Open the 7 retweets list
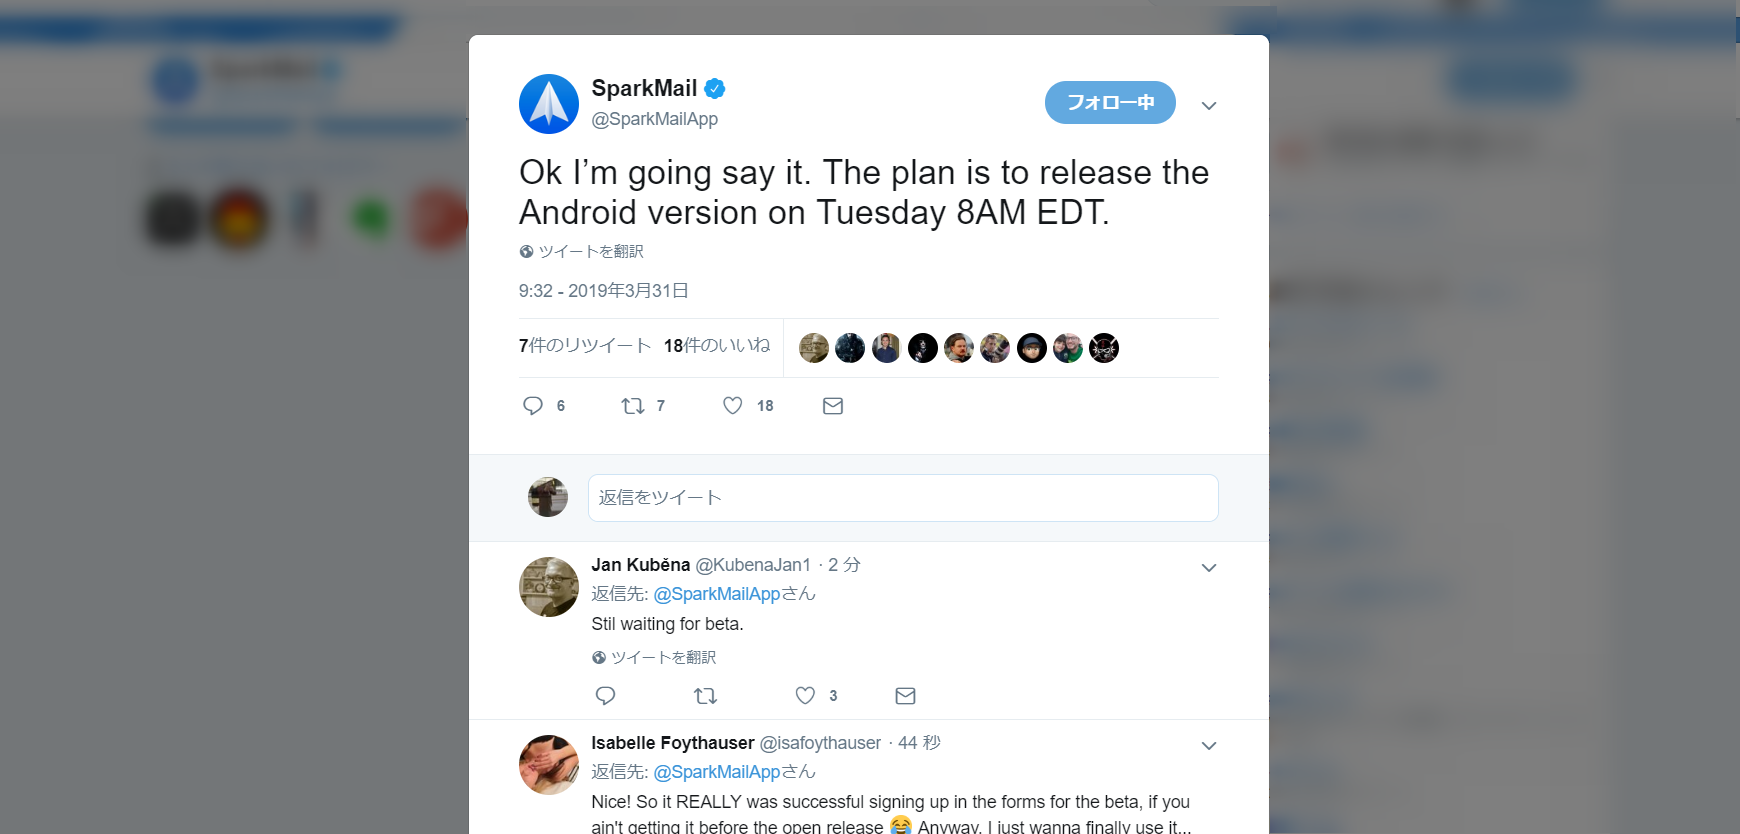Image resolution: width=1740 pixels, height=834 pixels. point(585,345)
